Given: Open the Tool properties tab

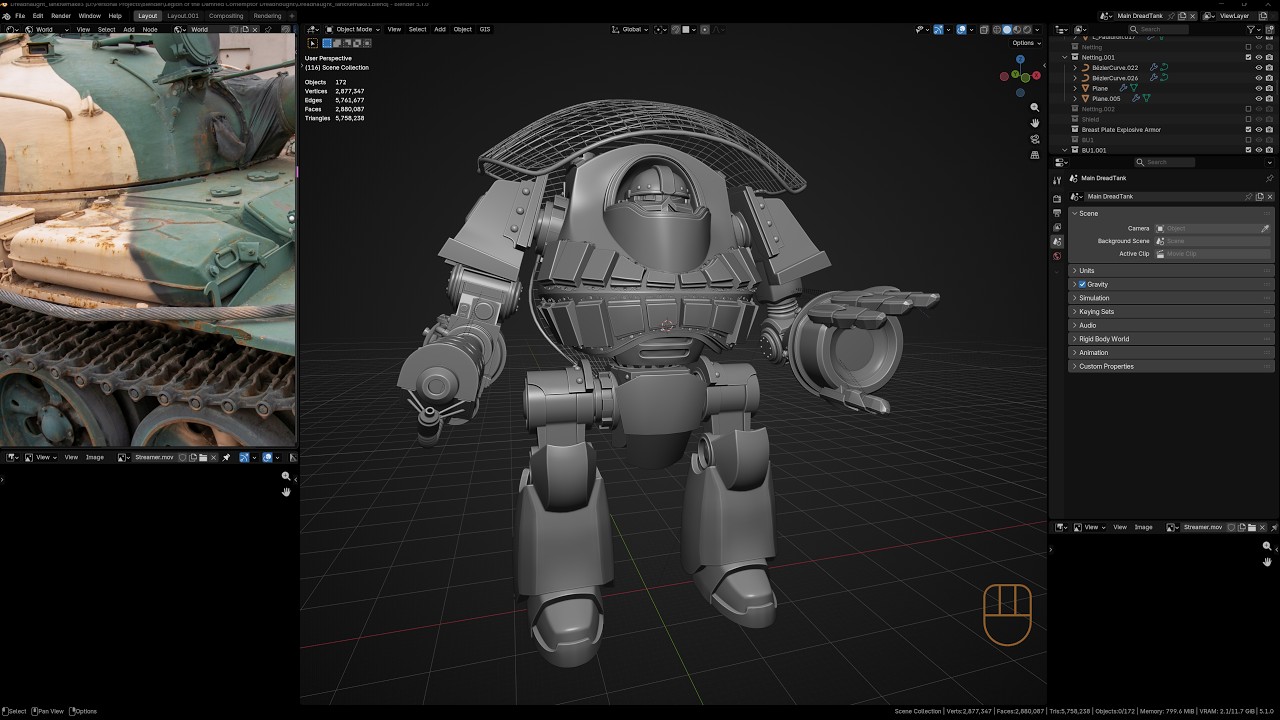Looking at the screenshot, I should (1057, 180).
